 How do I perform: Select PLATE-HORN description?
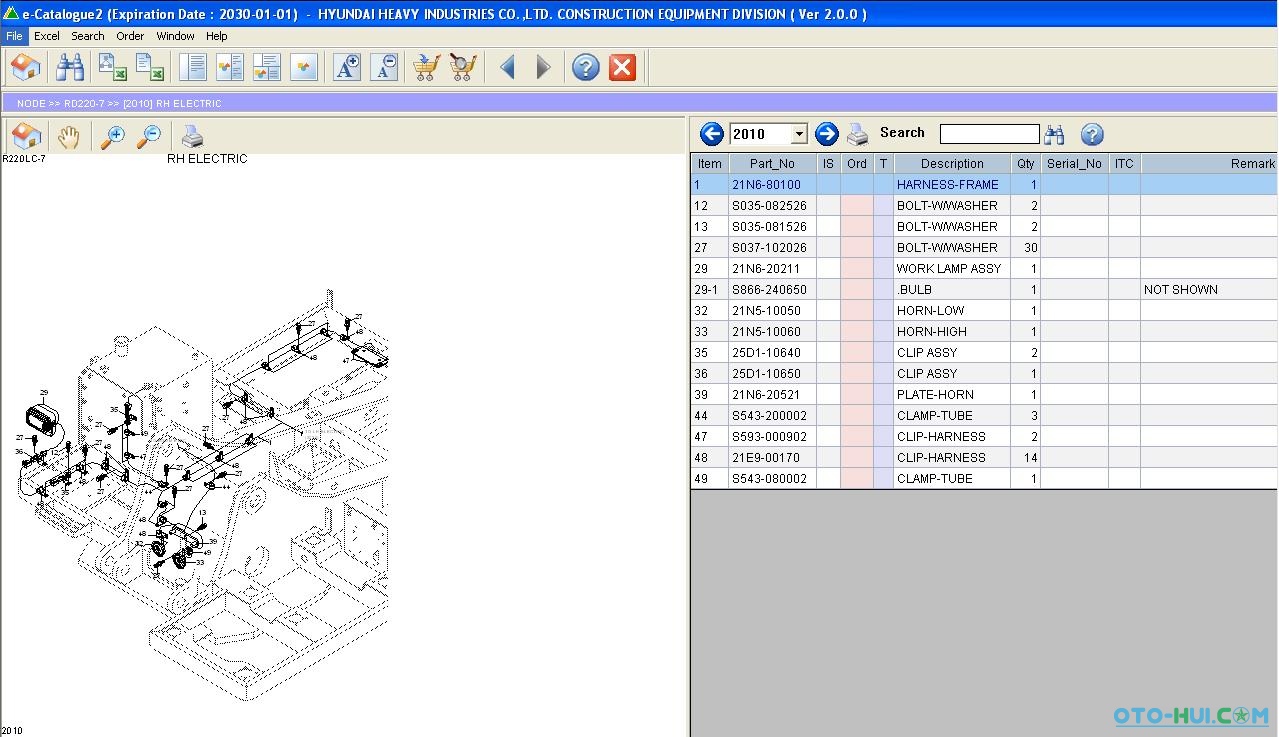(x=952, y=395)
